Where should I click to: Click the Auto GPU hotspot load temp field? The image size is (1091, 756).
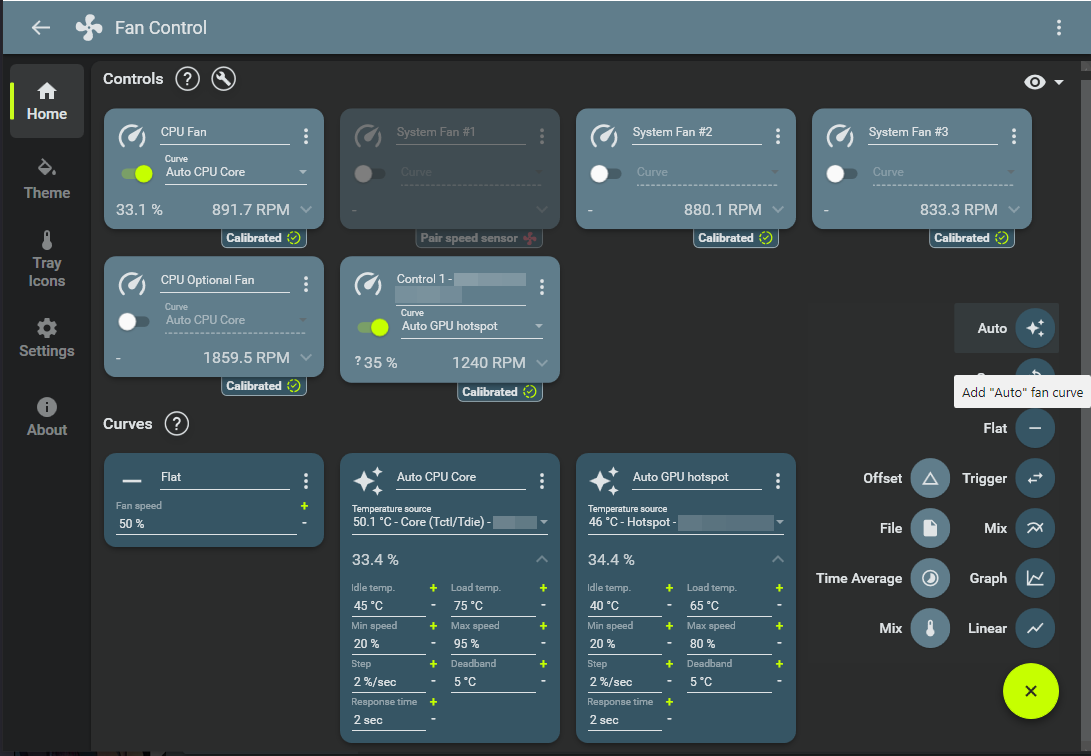coord(729,606)
